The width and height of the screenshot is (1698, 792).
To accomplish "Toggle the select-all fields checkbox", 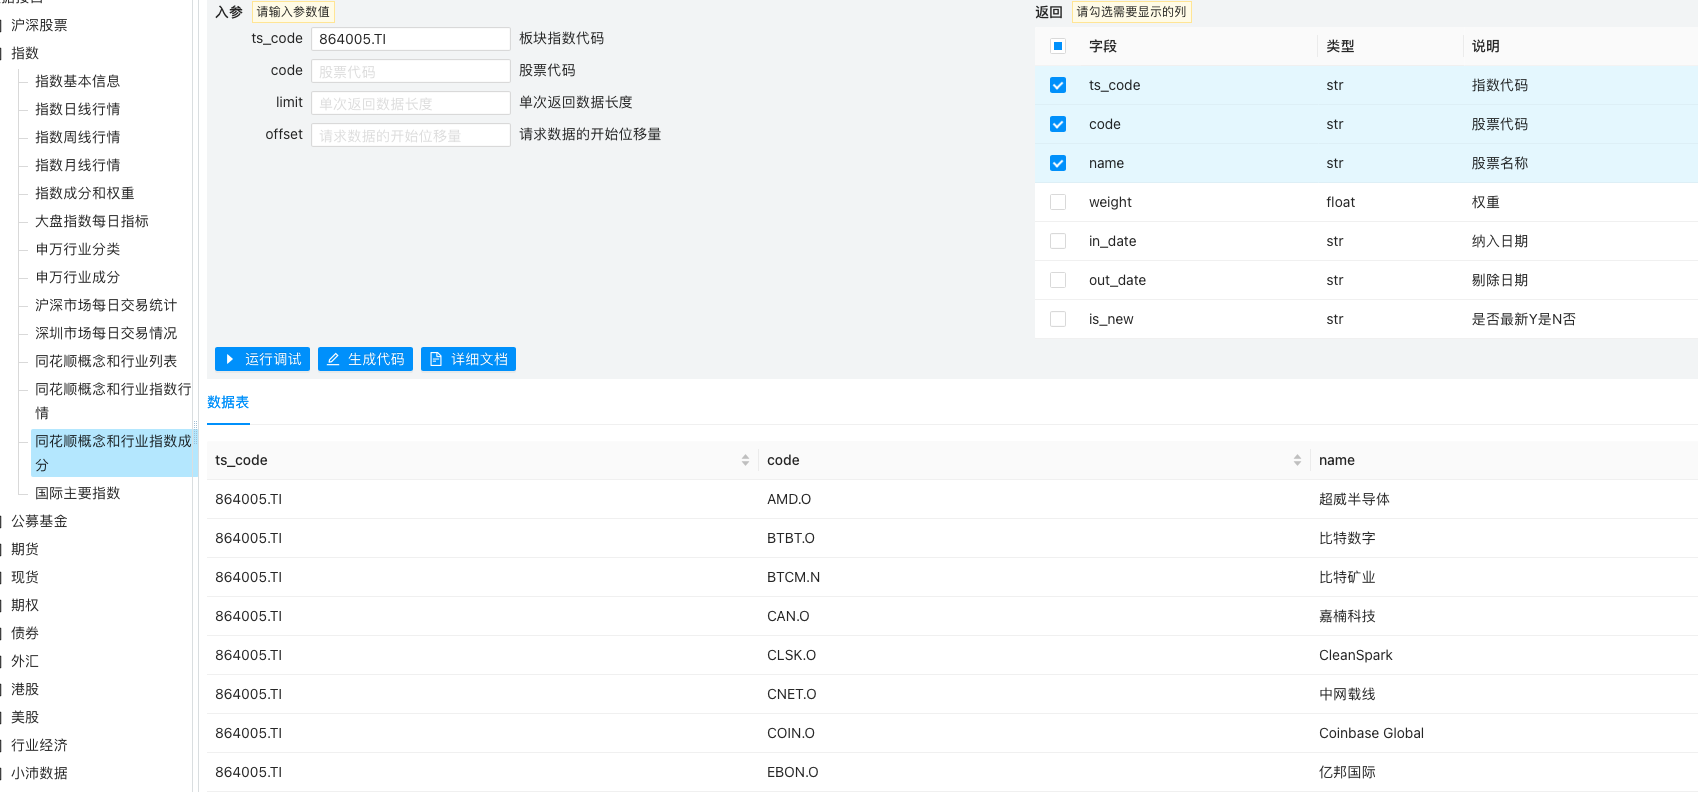I will tap(1058, 46).
